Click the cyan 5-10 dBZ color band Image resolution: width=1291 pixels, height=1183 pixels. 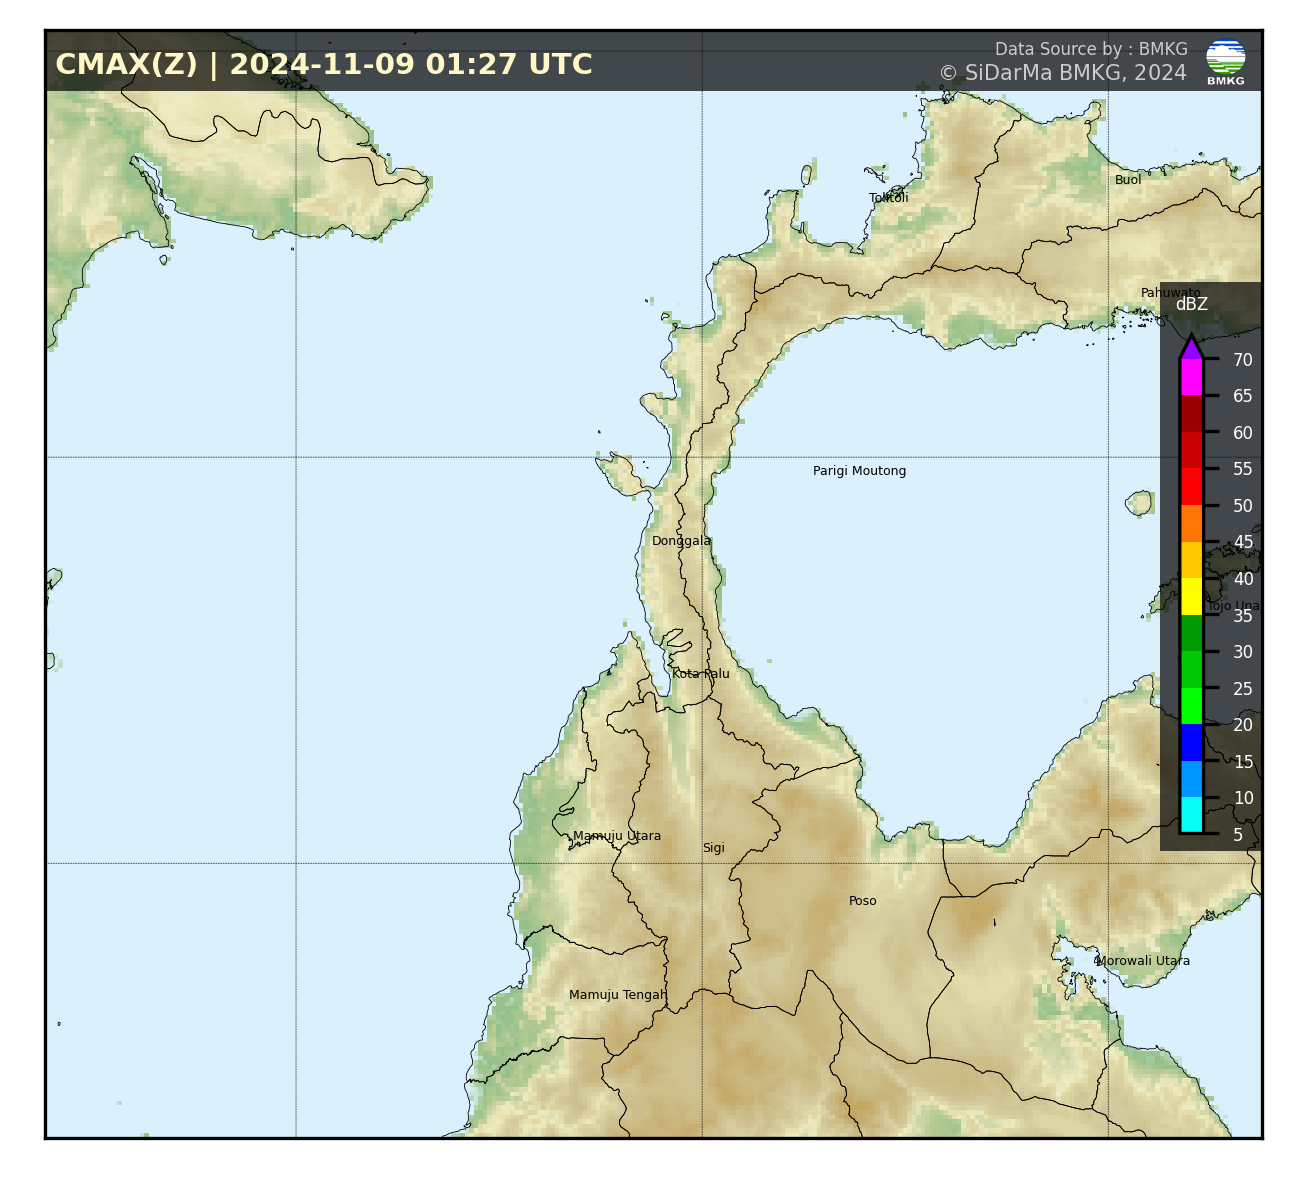point(1191,815)
